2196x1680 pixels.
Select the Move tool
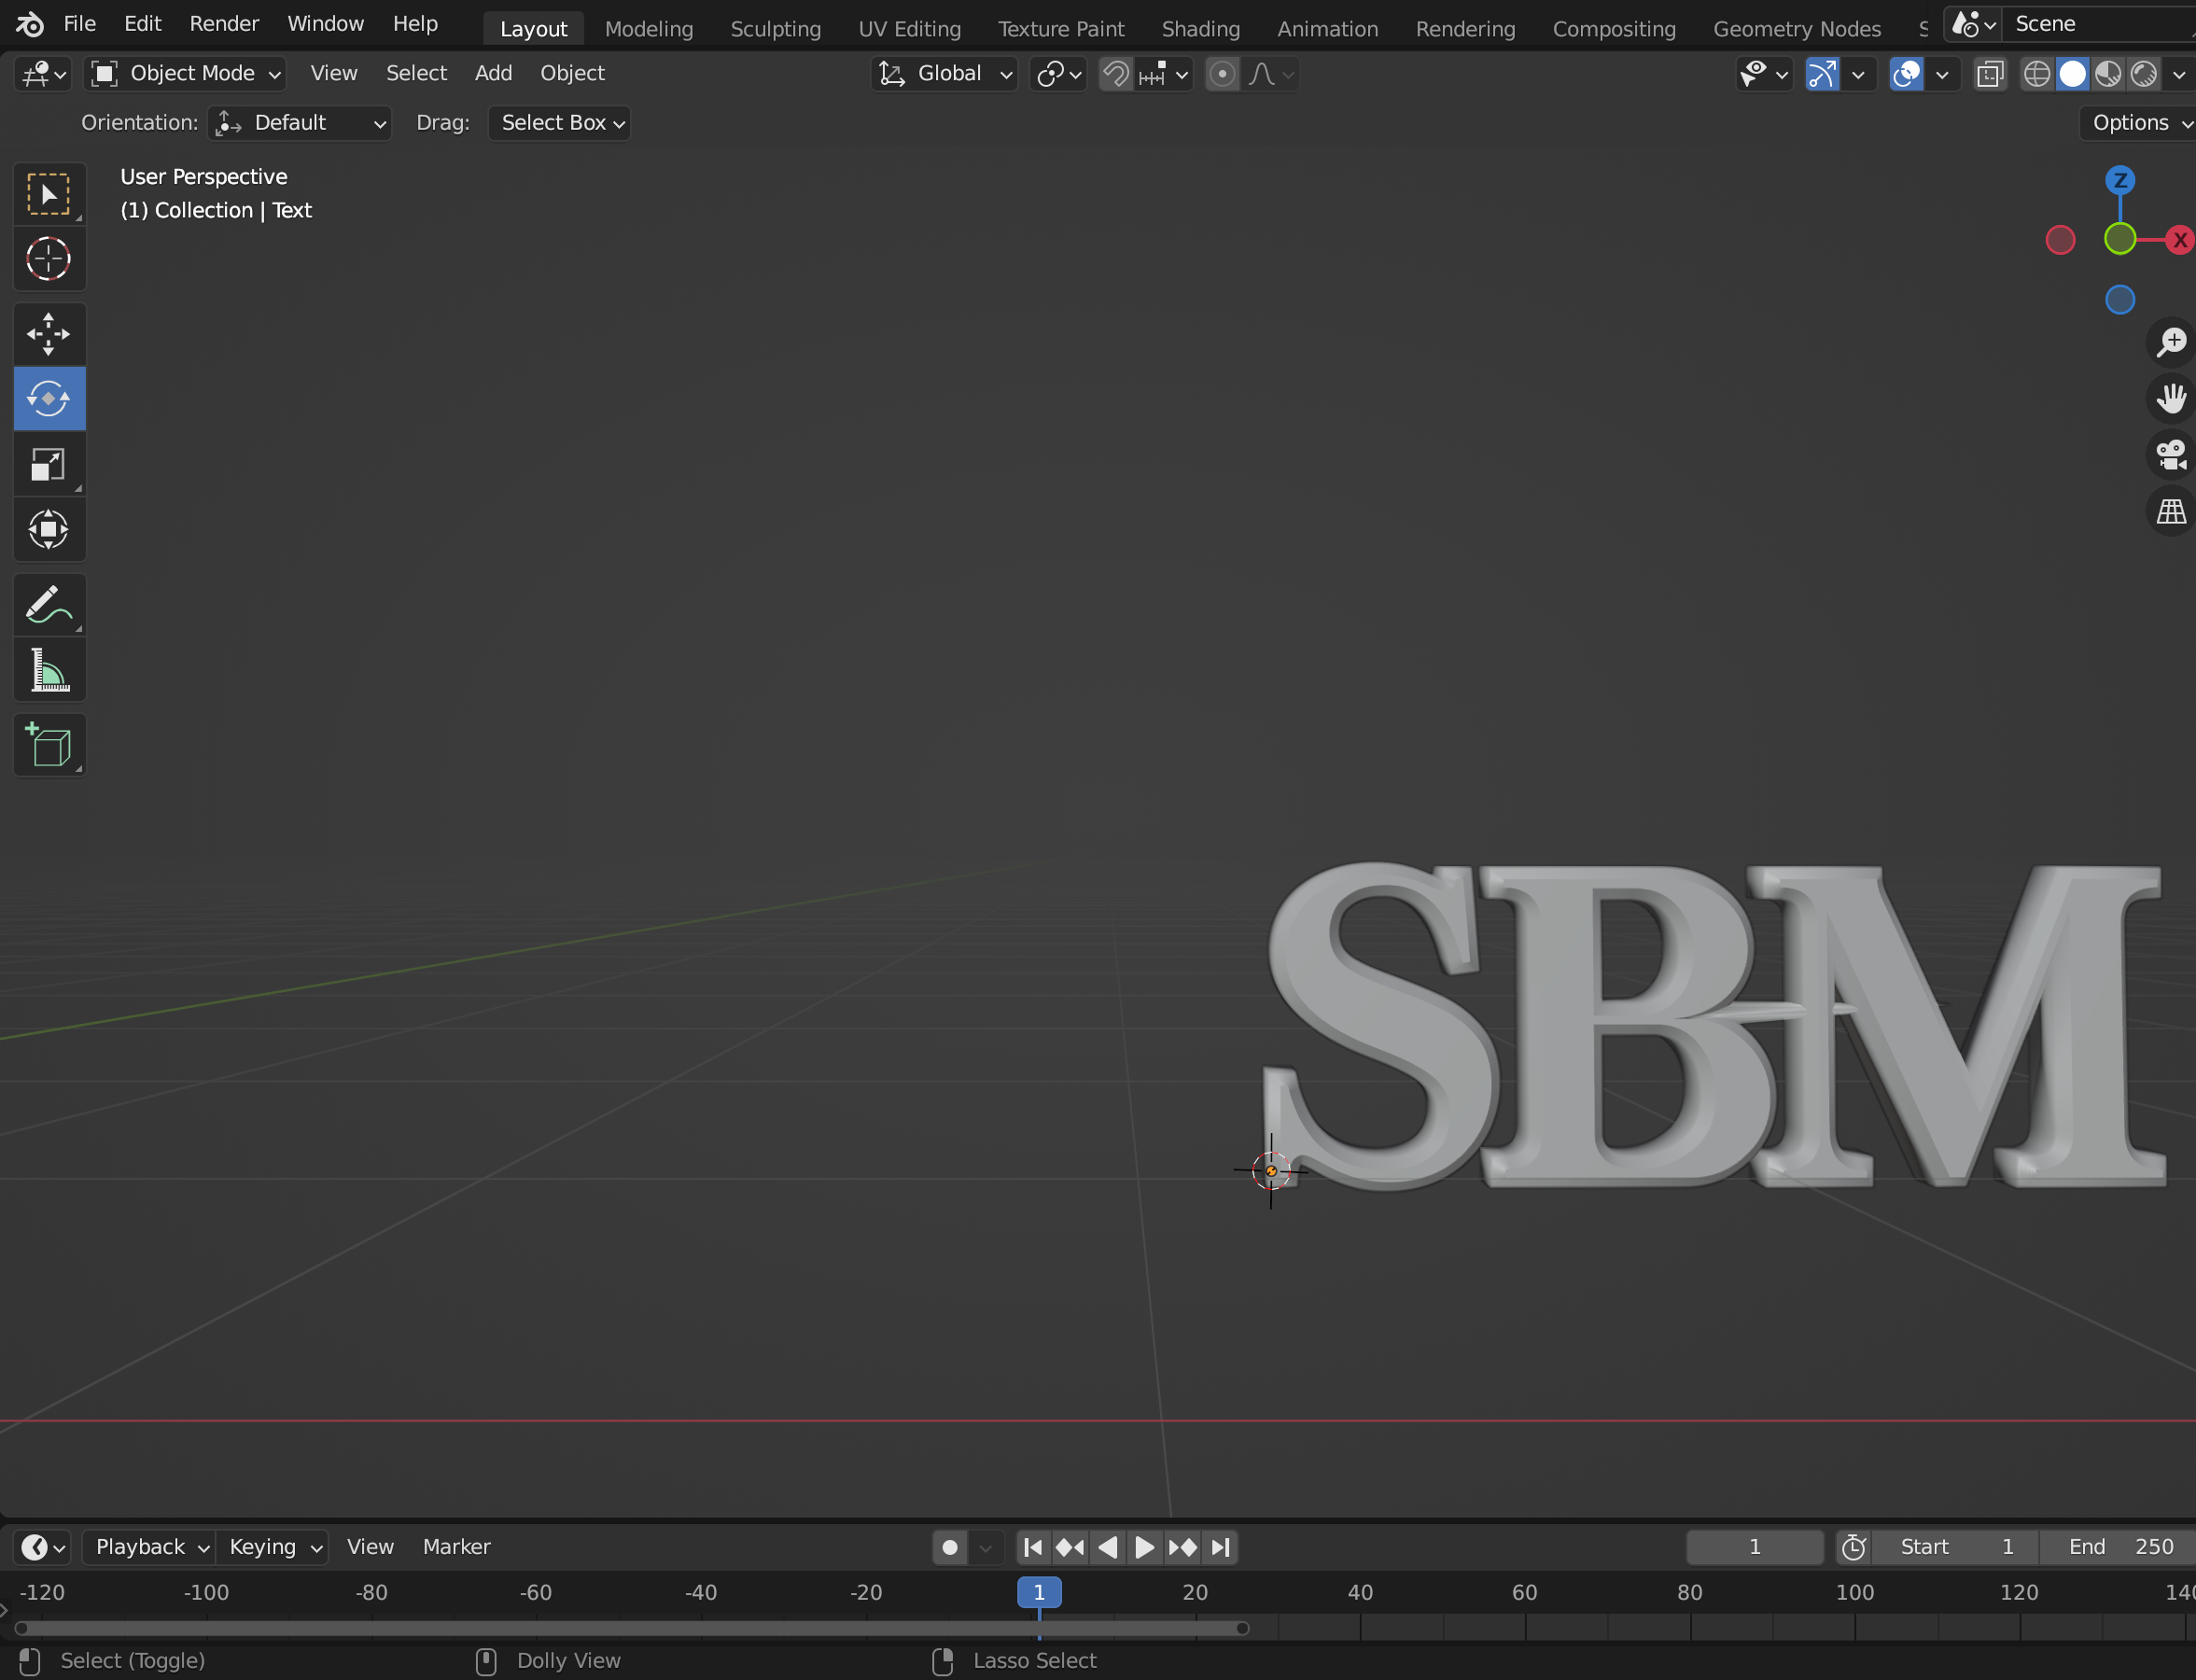point(49,334)
